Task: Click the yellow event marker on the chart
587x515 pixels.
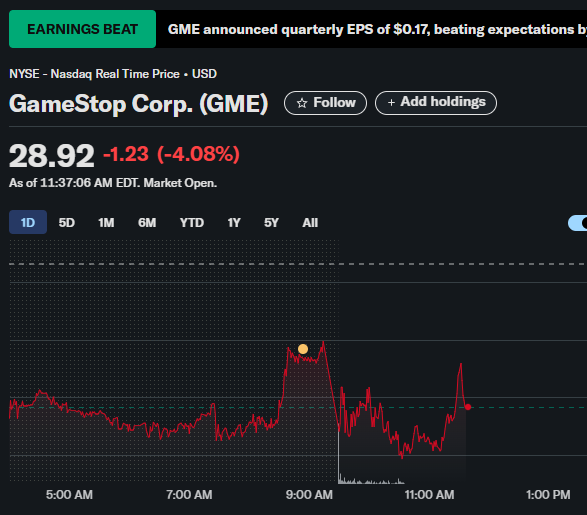Action: 303,349
